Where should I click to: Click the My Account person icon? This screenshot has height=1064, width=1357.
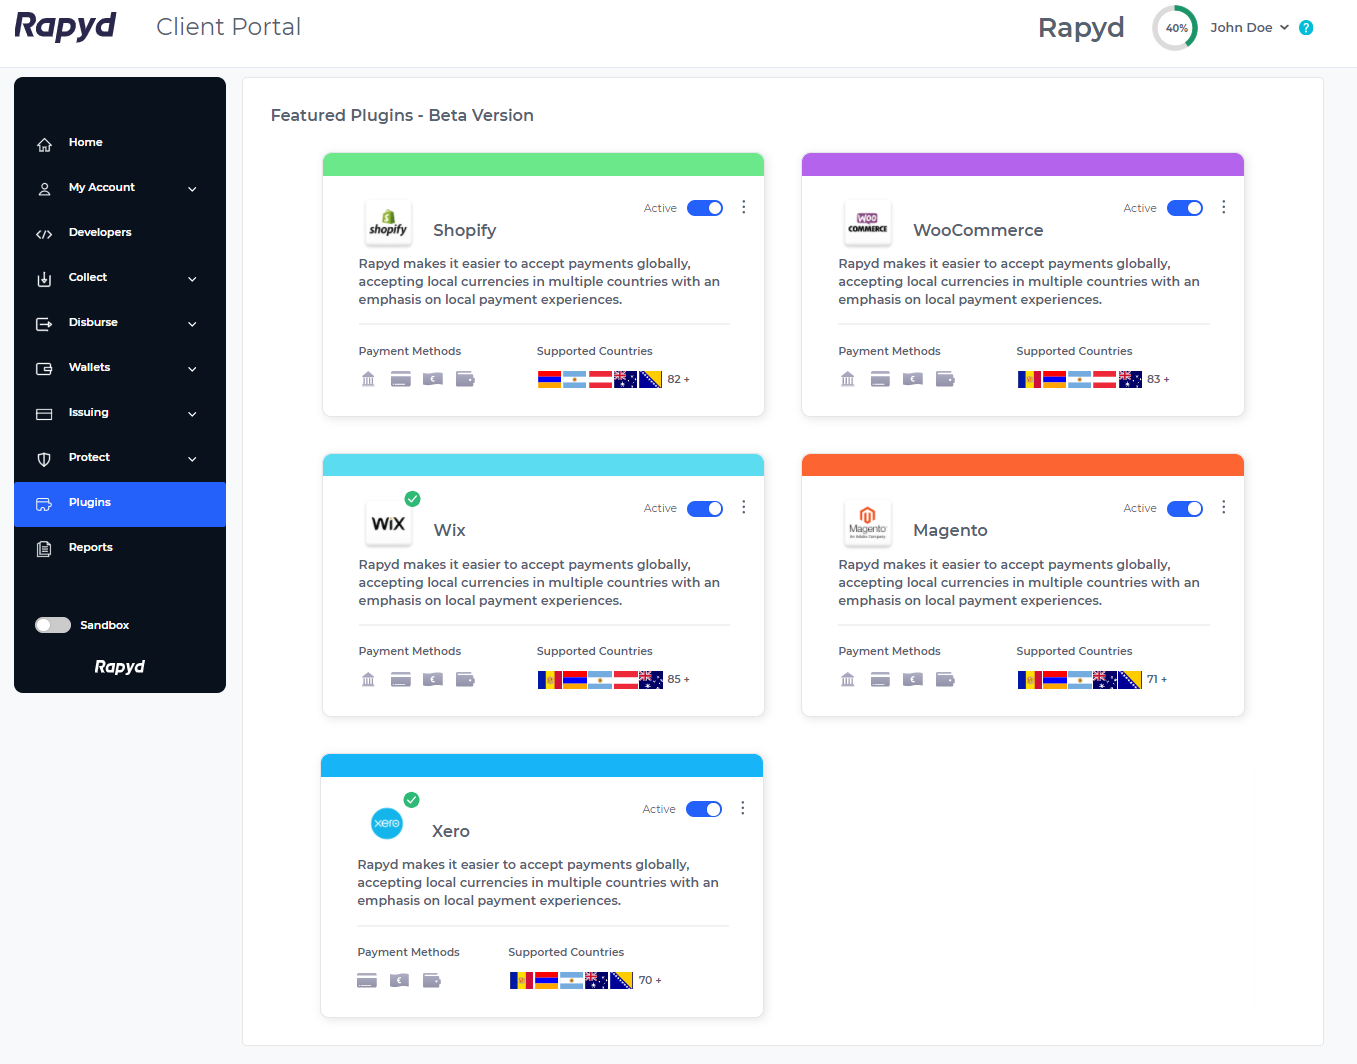44,189
